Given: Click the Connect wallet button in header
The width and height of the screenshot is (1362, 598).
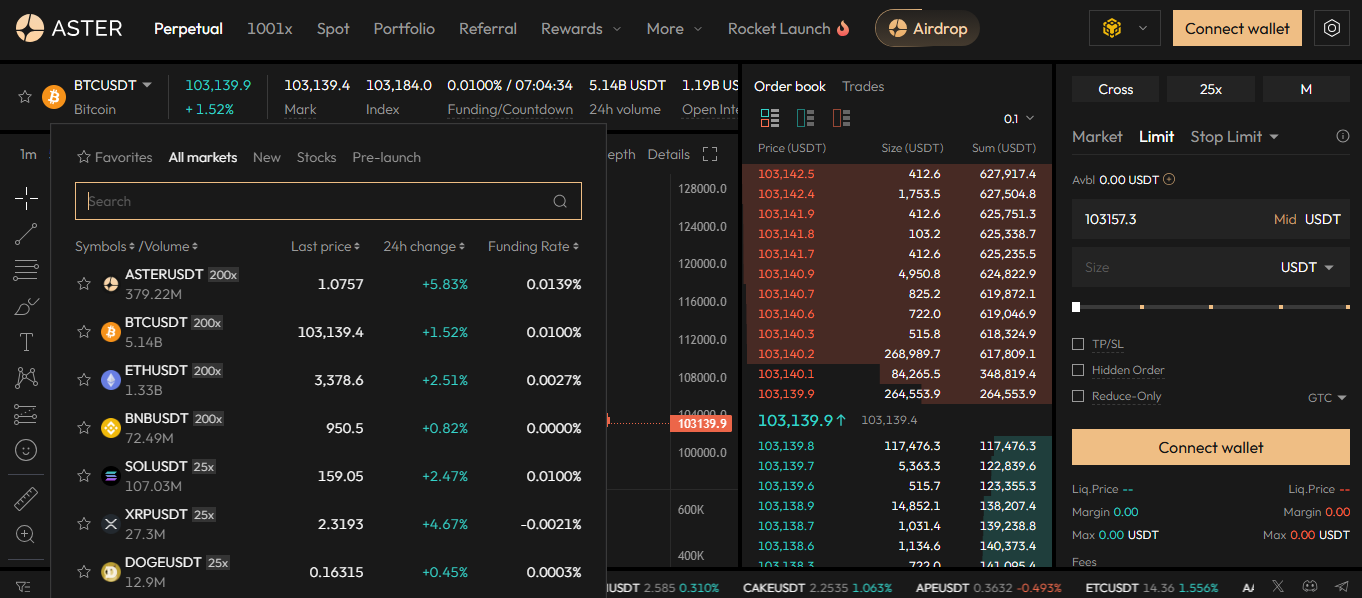Looking at the screenshot, I should point(1237,29).
